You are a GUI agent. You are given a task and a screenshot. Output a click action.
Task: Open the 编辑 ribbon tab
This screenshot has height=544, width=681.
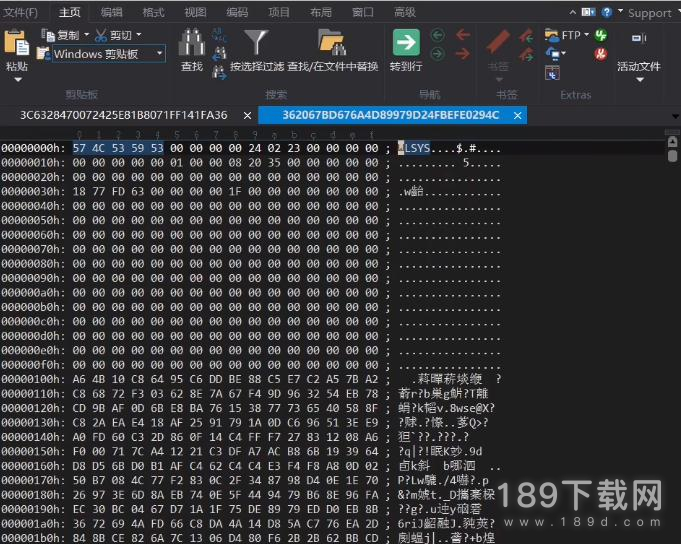click(112, 13)
